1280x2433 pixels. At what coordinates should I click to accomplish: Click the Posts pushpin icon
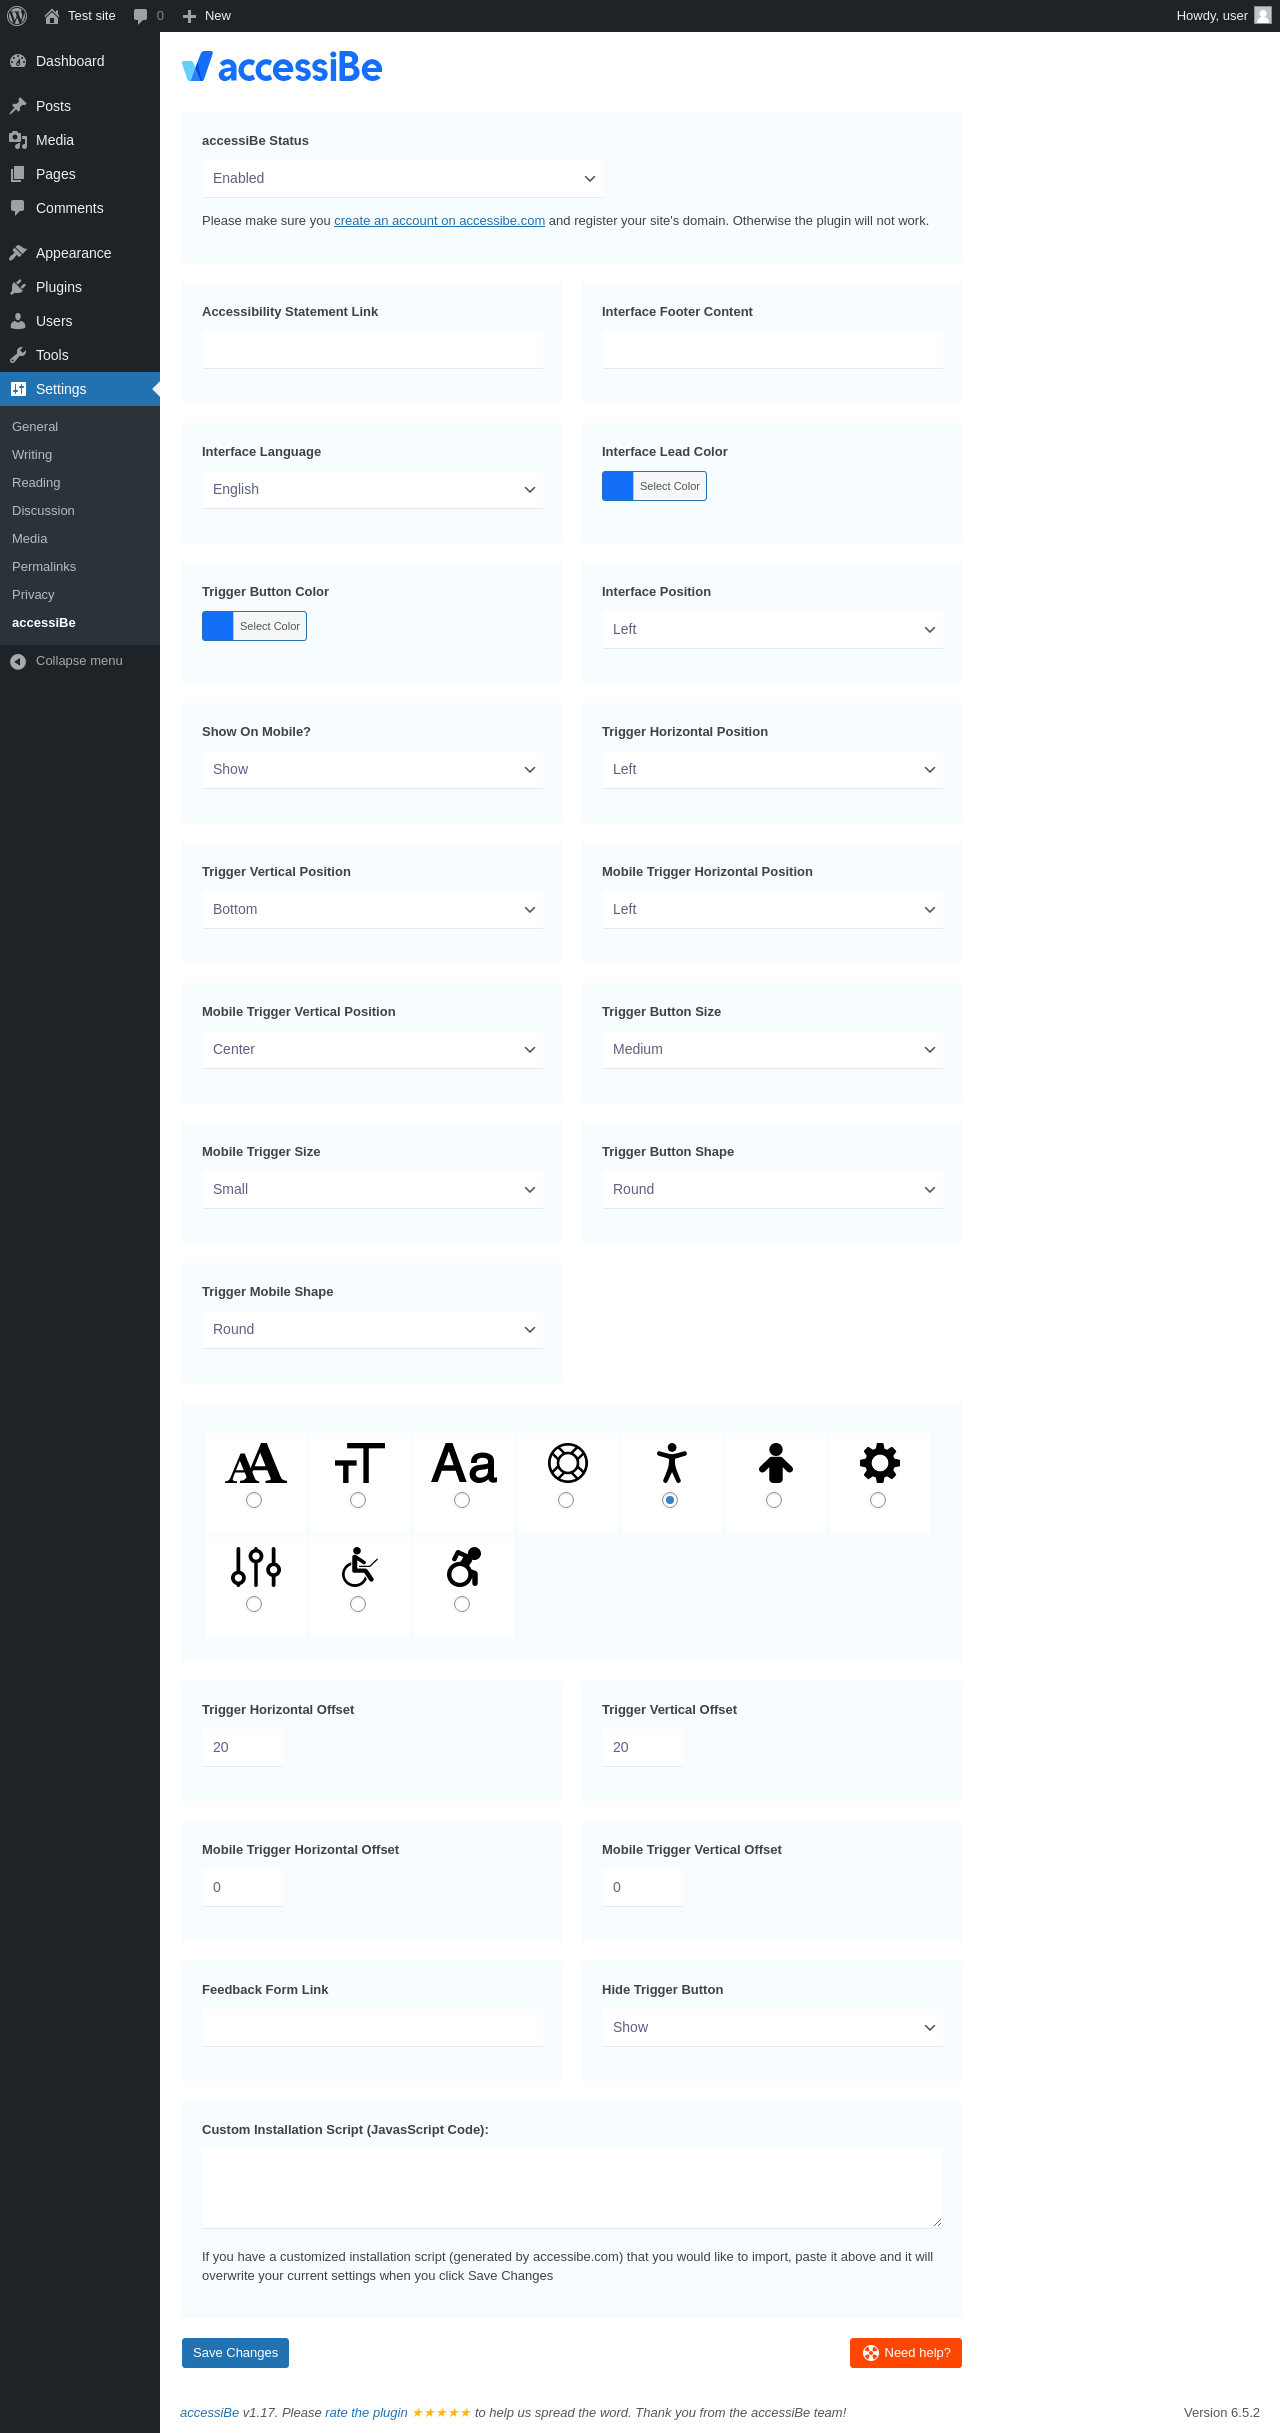tap(18, 106)
